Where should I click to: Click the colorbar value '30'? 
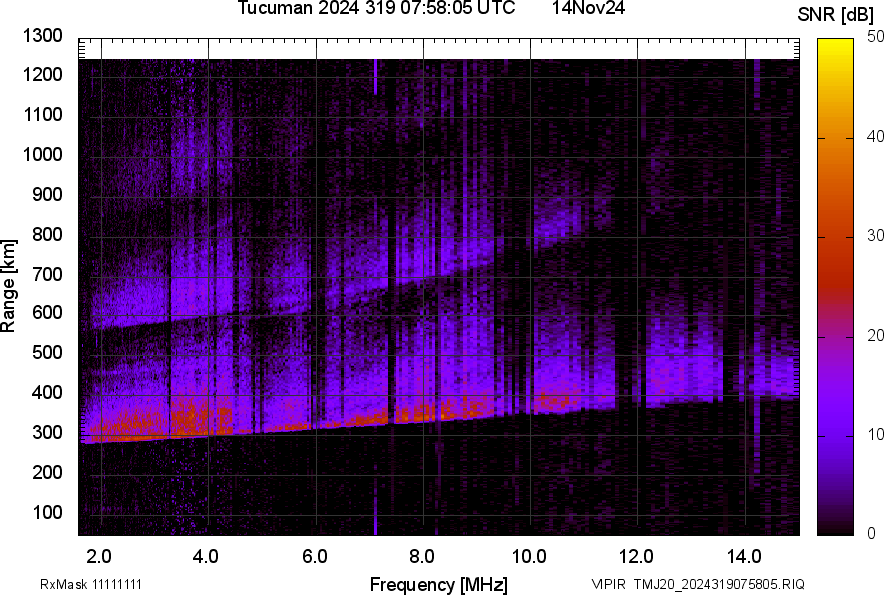(x=876, y=235)
